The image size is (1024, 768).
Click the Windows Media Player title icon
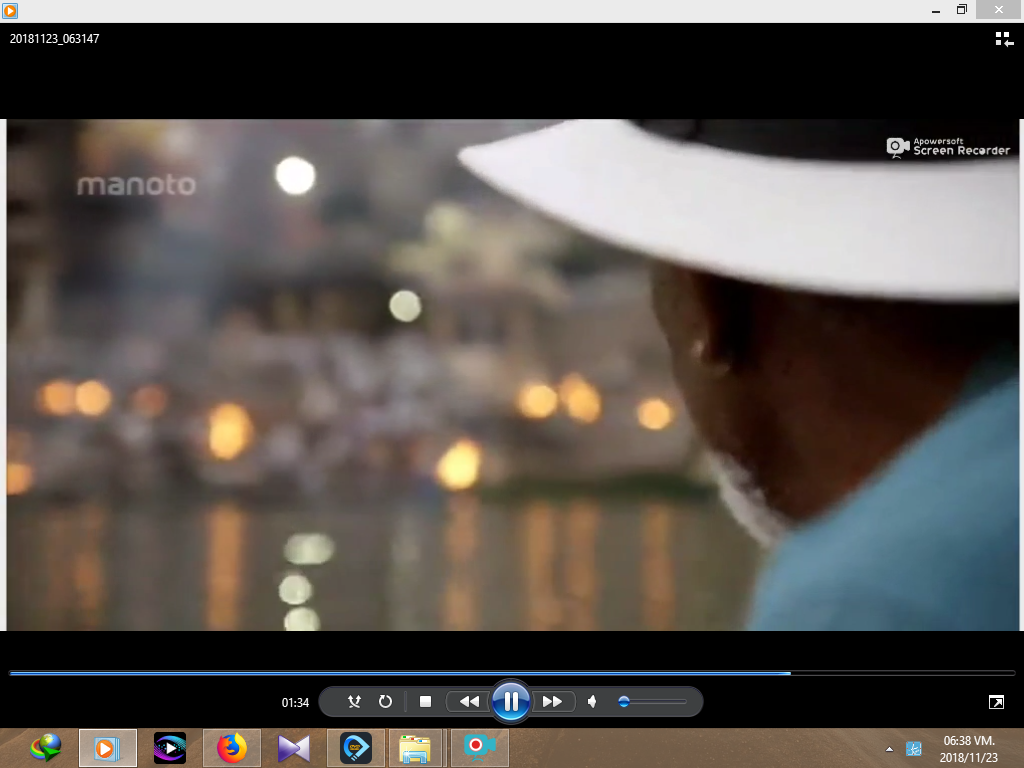(10, 10)
